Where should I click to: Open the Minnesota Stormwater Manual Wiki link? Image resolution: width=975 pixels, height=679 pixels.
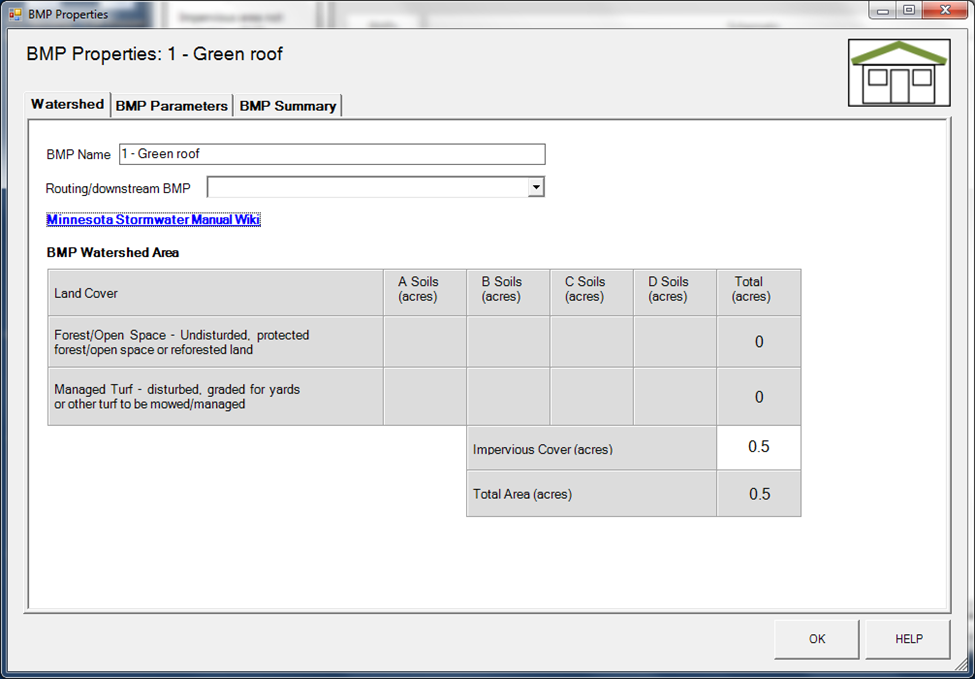tap(153, 220)
